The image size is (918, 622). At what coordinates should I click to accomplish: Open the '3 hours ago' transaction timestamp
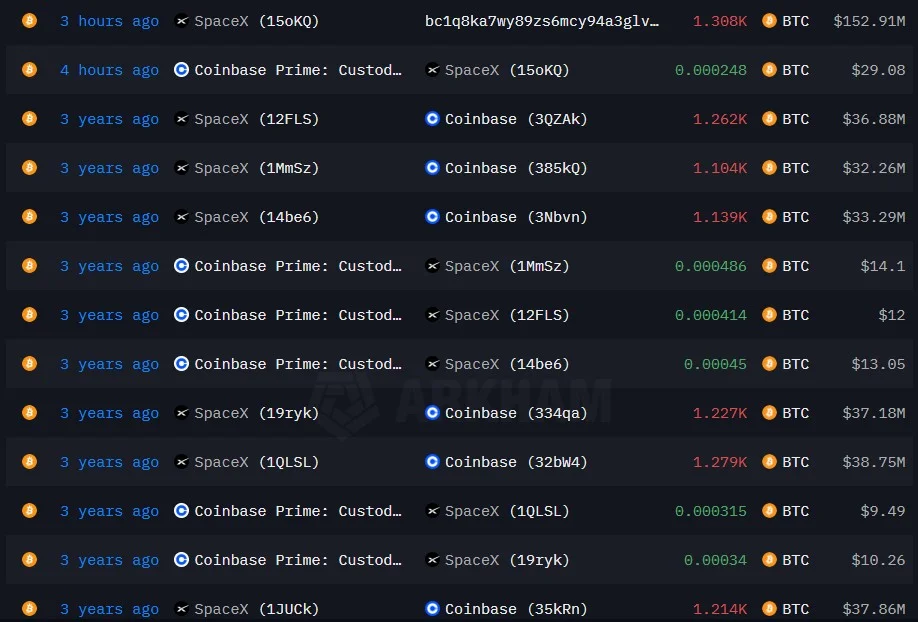(x=109, y=21)
